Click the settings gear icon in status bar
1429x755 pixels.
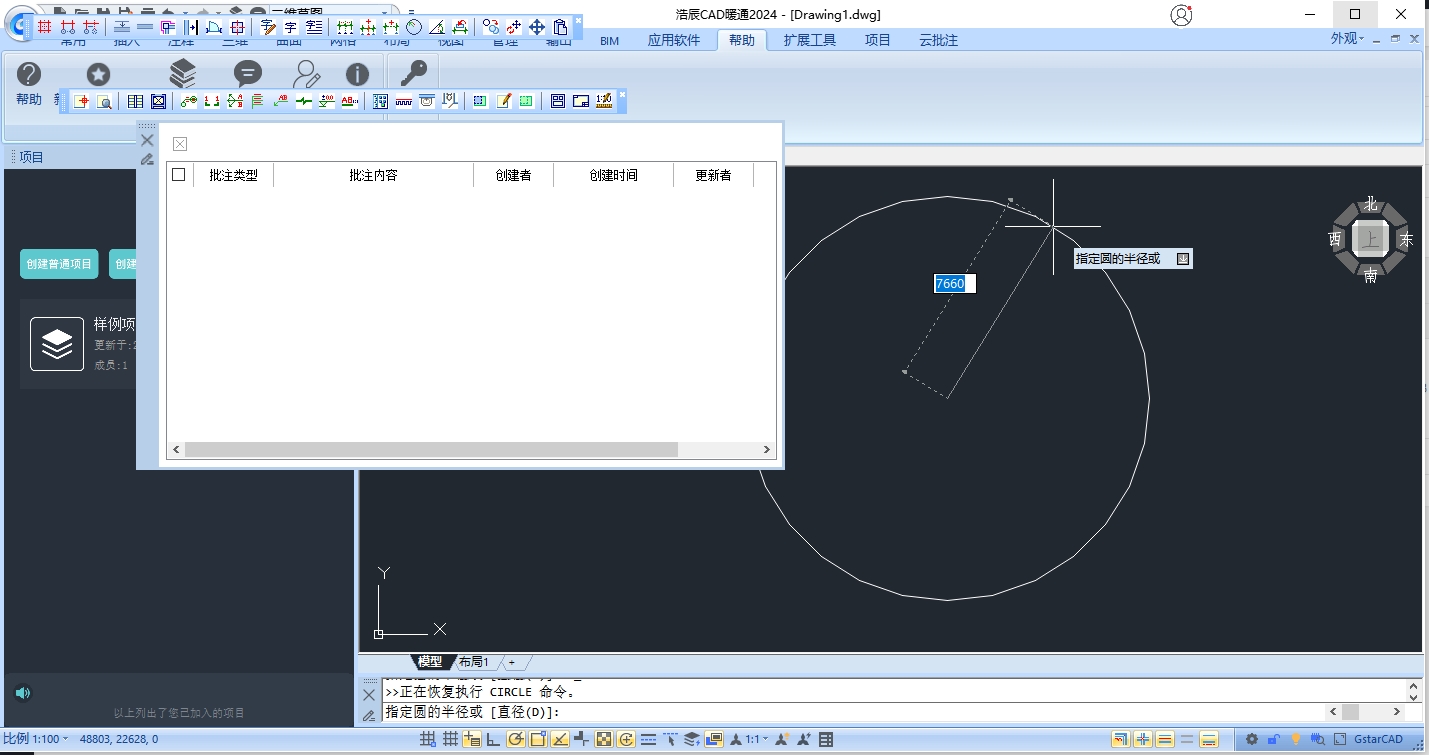1251,740
